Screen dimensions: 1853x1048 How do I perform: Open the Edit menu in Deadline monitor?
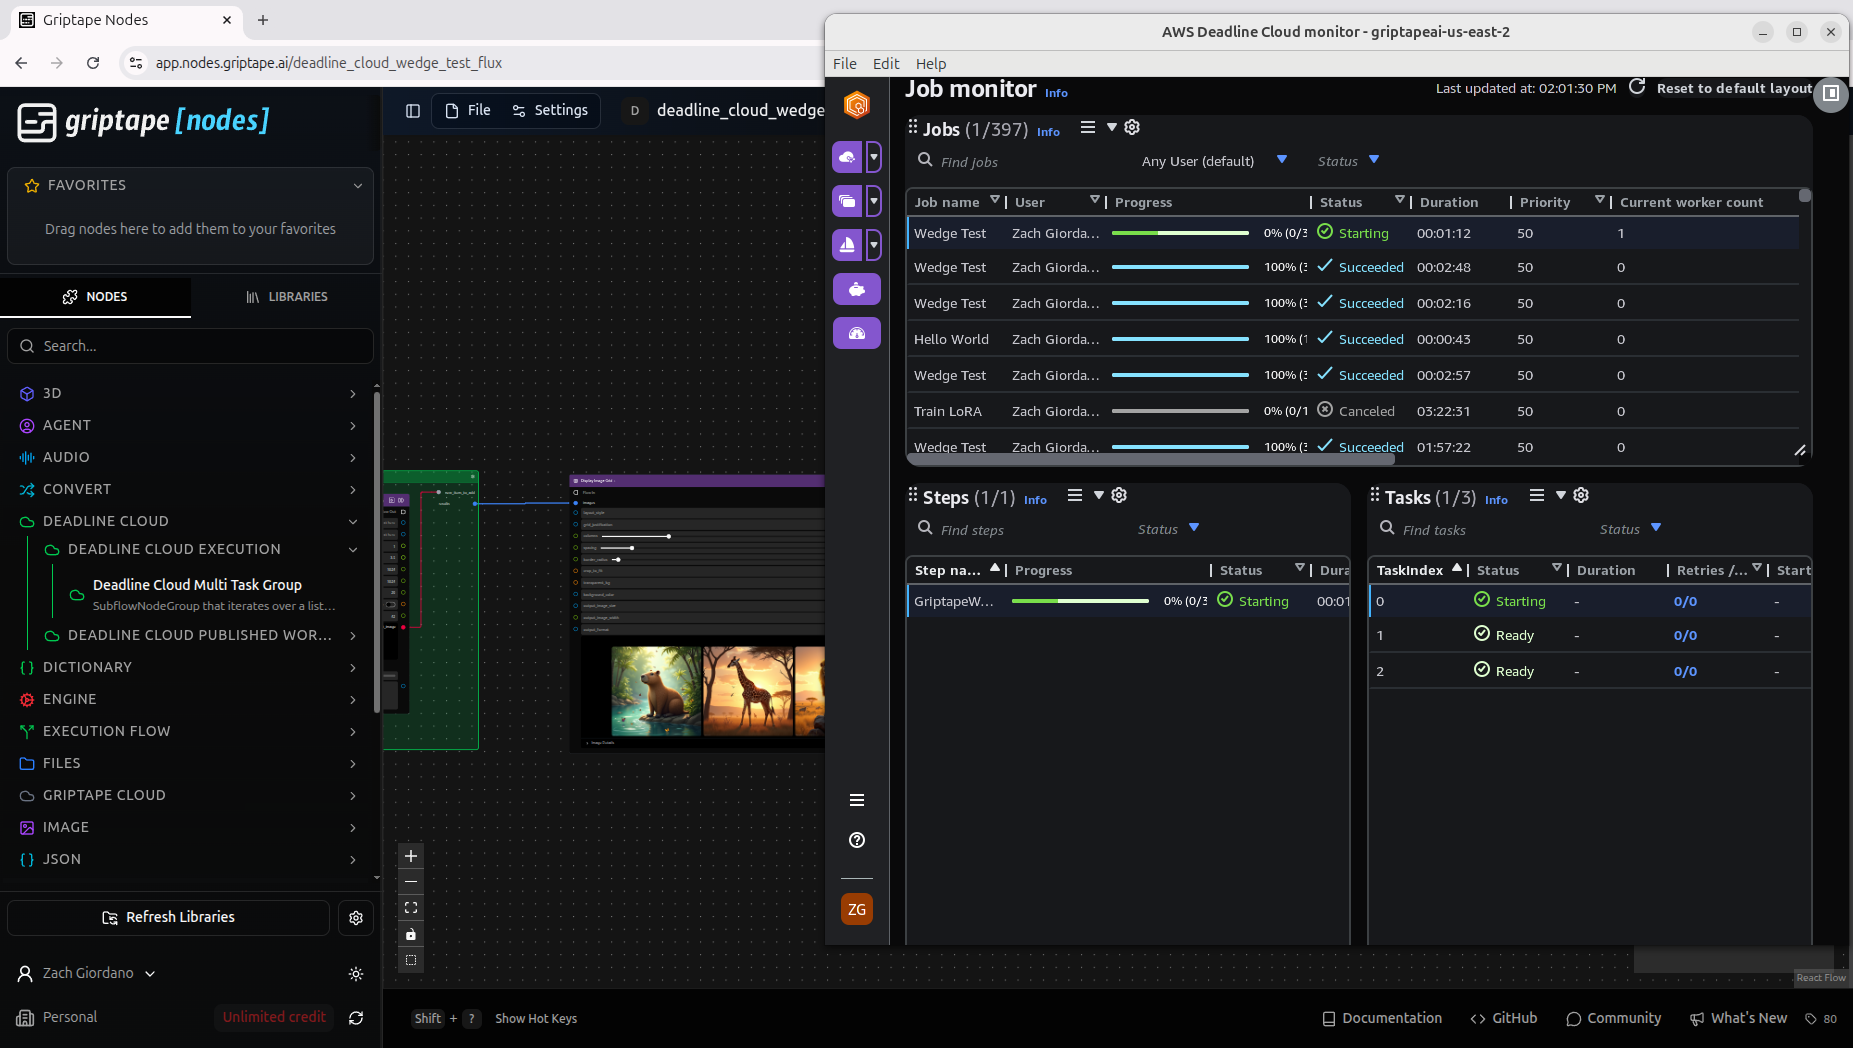pos(886,63)
